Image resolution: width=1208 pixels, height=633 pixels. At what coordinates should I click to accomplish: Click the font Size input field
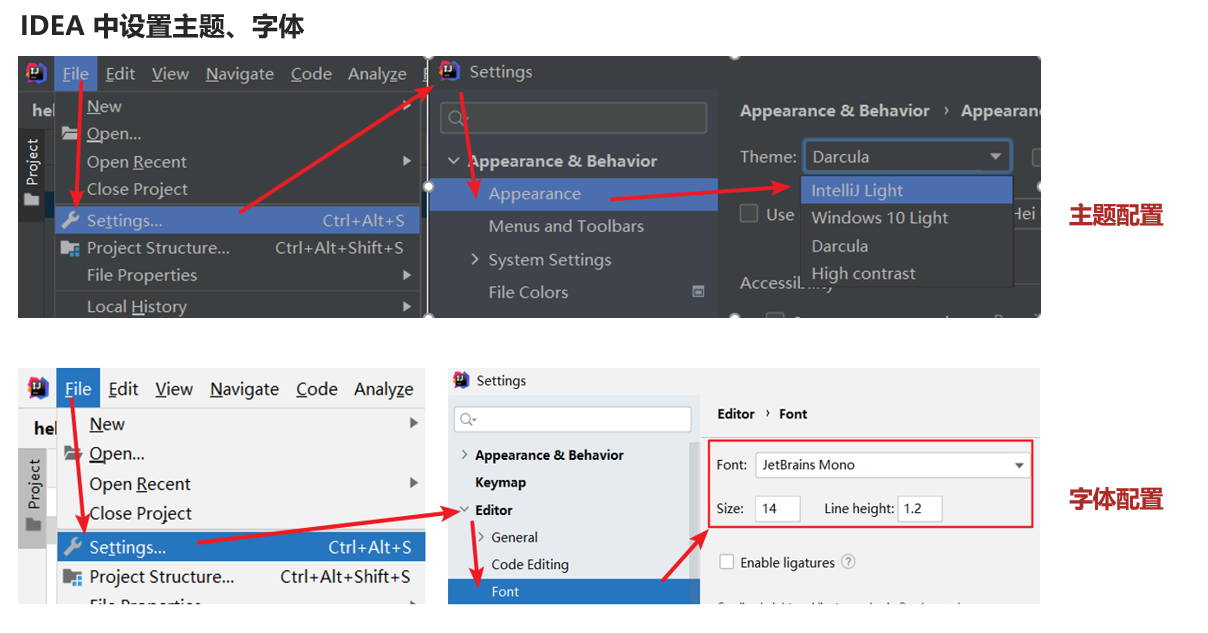click(x=777, y=508)
